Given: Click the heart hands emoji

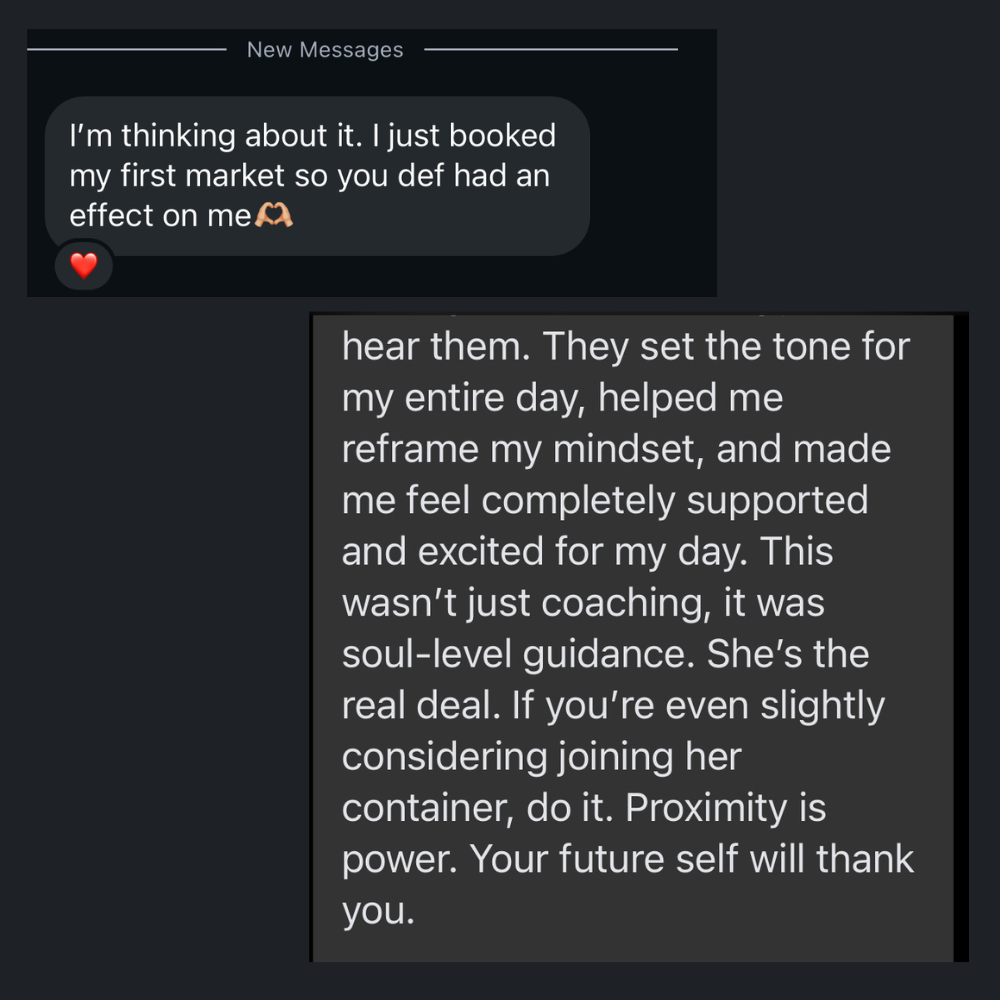Looking at the screenshot, I should point(274,215).
